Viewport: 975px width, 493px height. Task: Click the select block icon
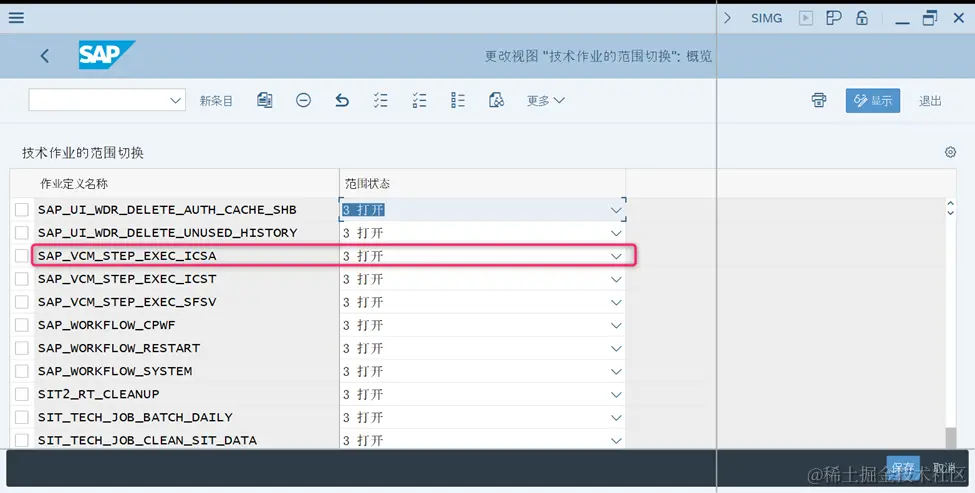coord(419,100)
